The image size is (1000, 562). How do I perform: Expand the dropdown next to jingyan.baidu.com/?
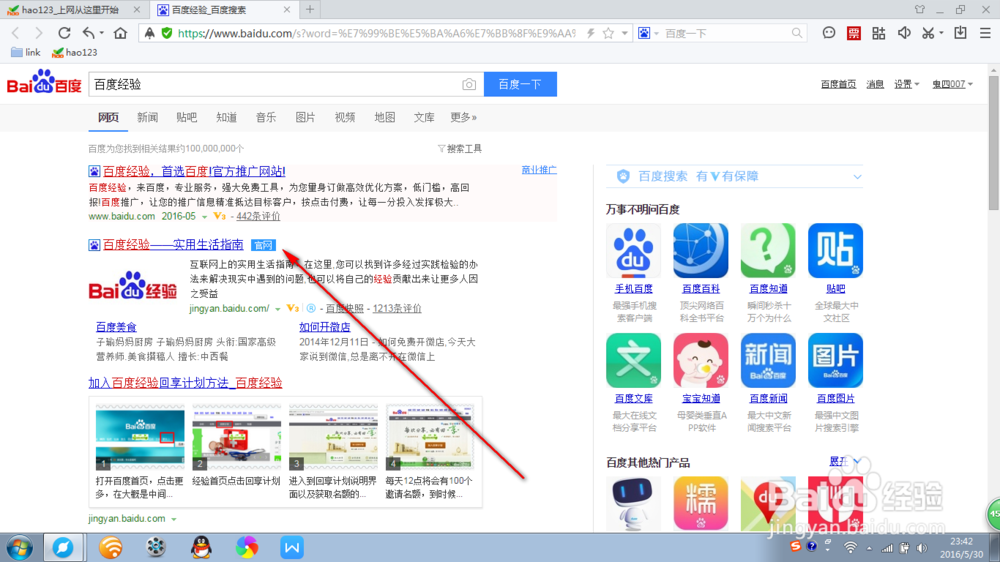pyautogui.click(x=277, y=309)
